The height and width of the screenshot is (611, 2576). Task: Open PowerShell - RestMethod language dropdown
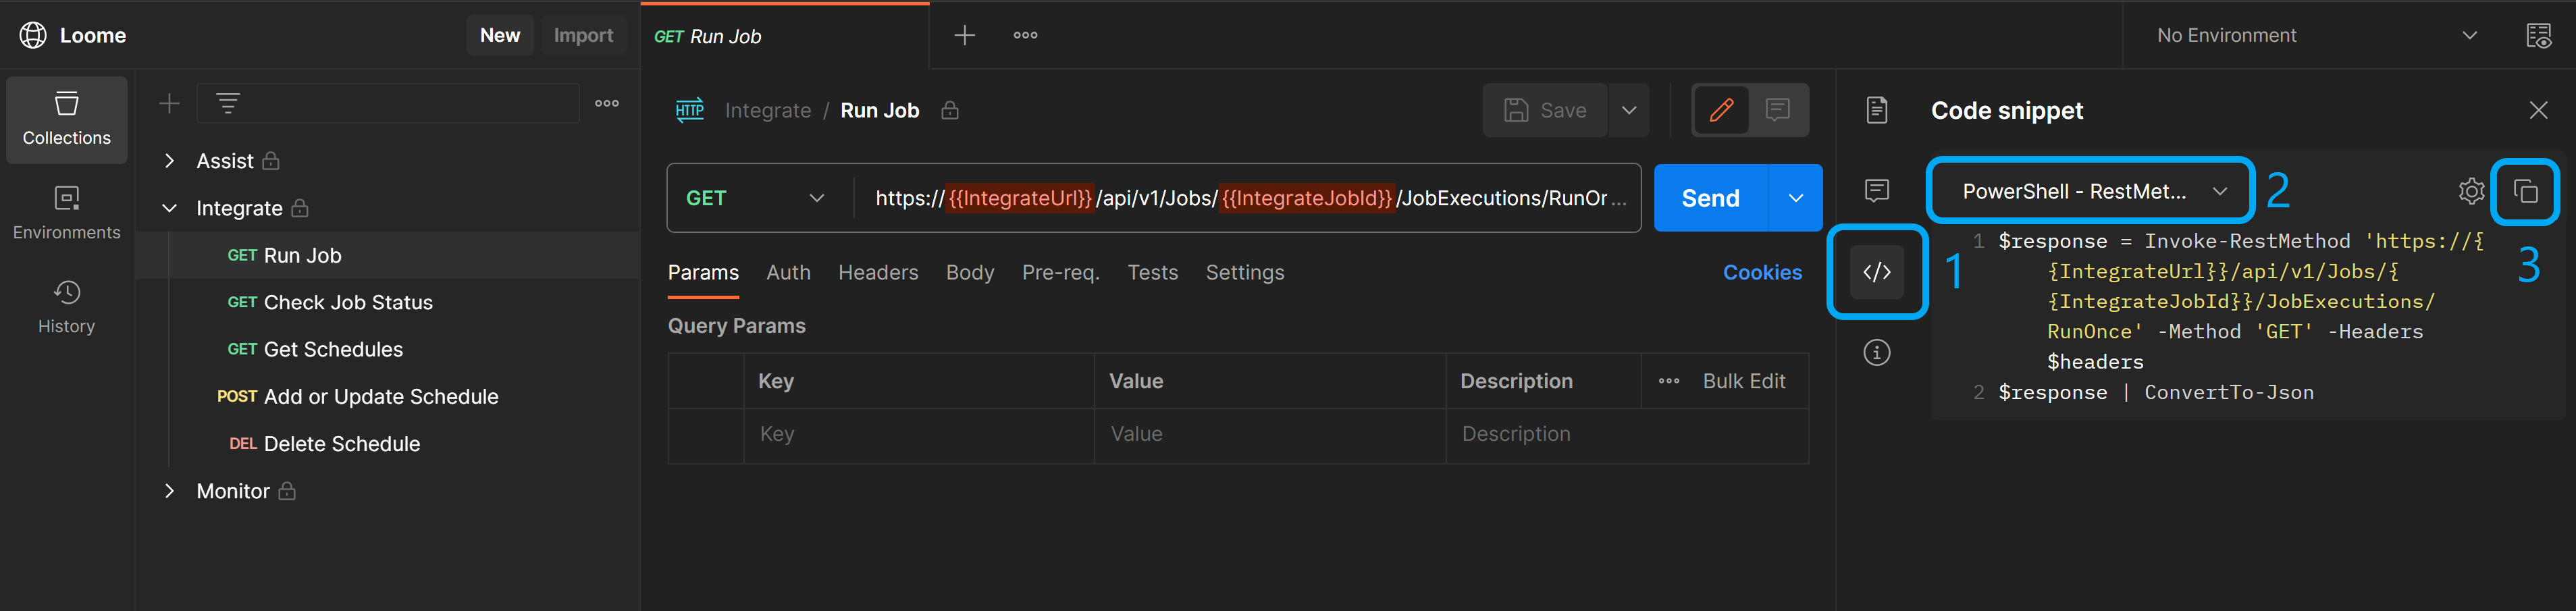pyautogui.click(x=2091, y=191)
